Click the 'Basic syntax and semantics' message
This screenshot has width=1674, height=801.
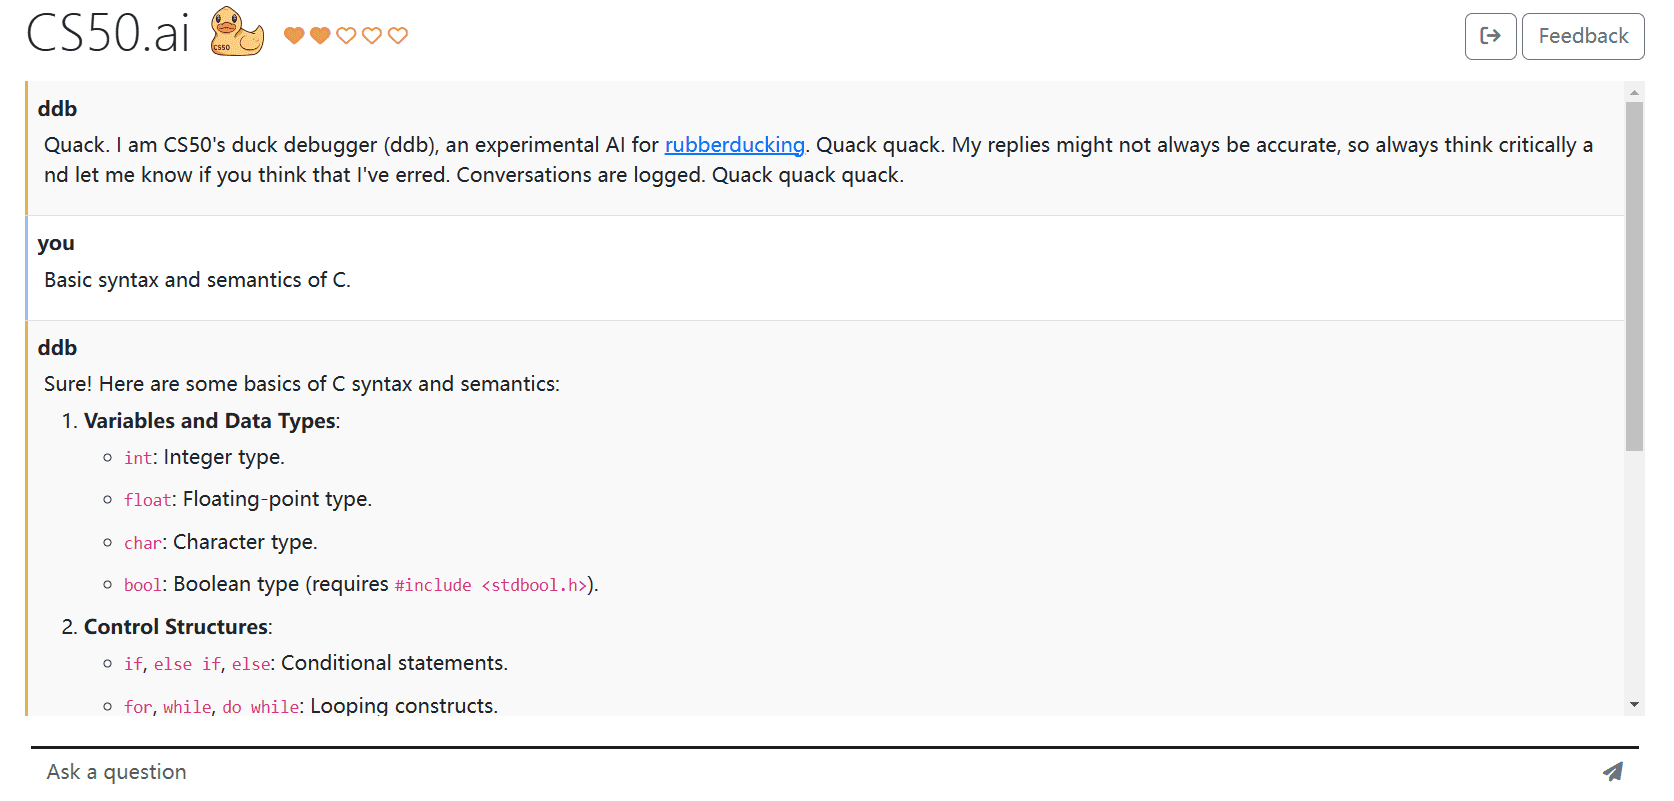tap(197, 280)
